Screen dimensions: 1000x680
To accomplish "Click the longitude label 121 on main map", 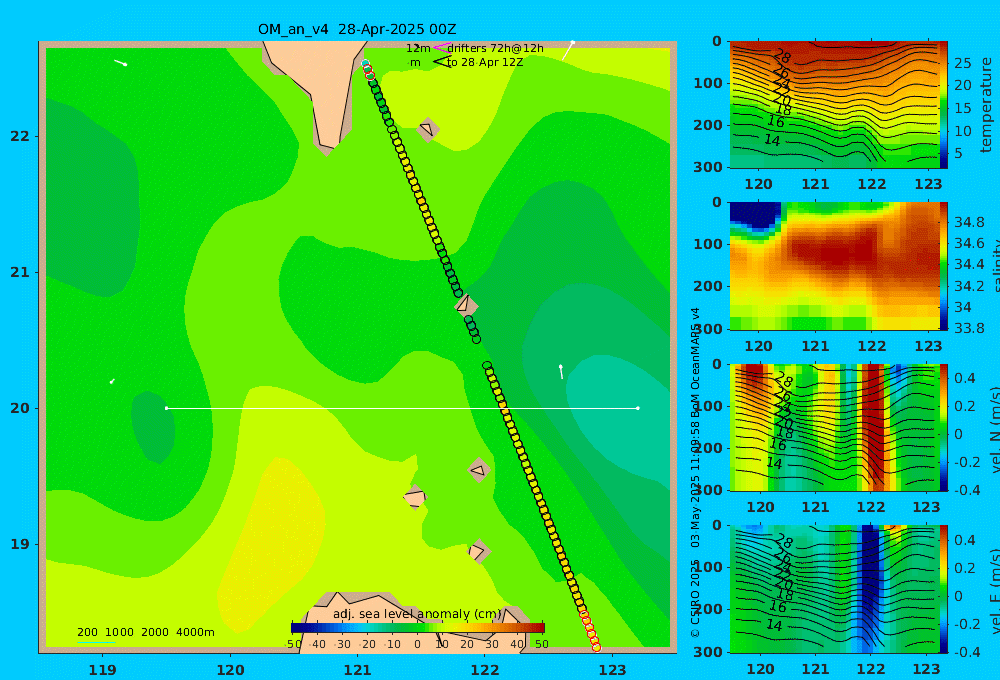I will click(358, 670).
